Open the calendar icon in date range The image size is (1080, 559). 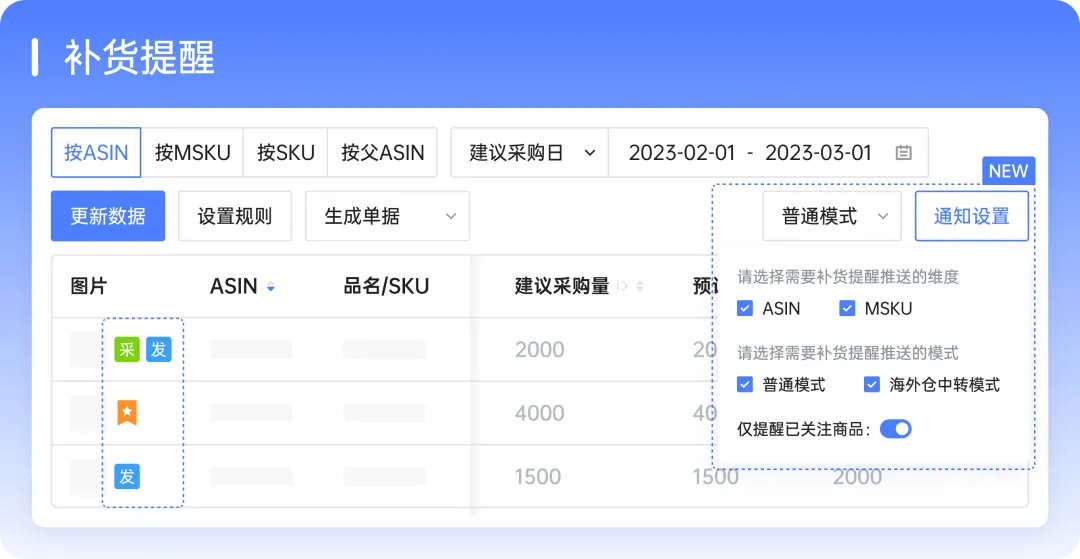(904, 153)
